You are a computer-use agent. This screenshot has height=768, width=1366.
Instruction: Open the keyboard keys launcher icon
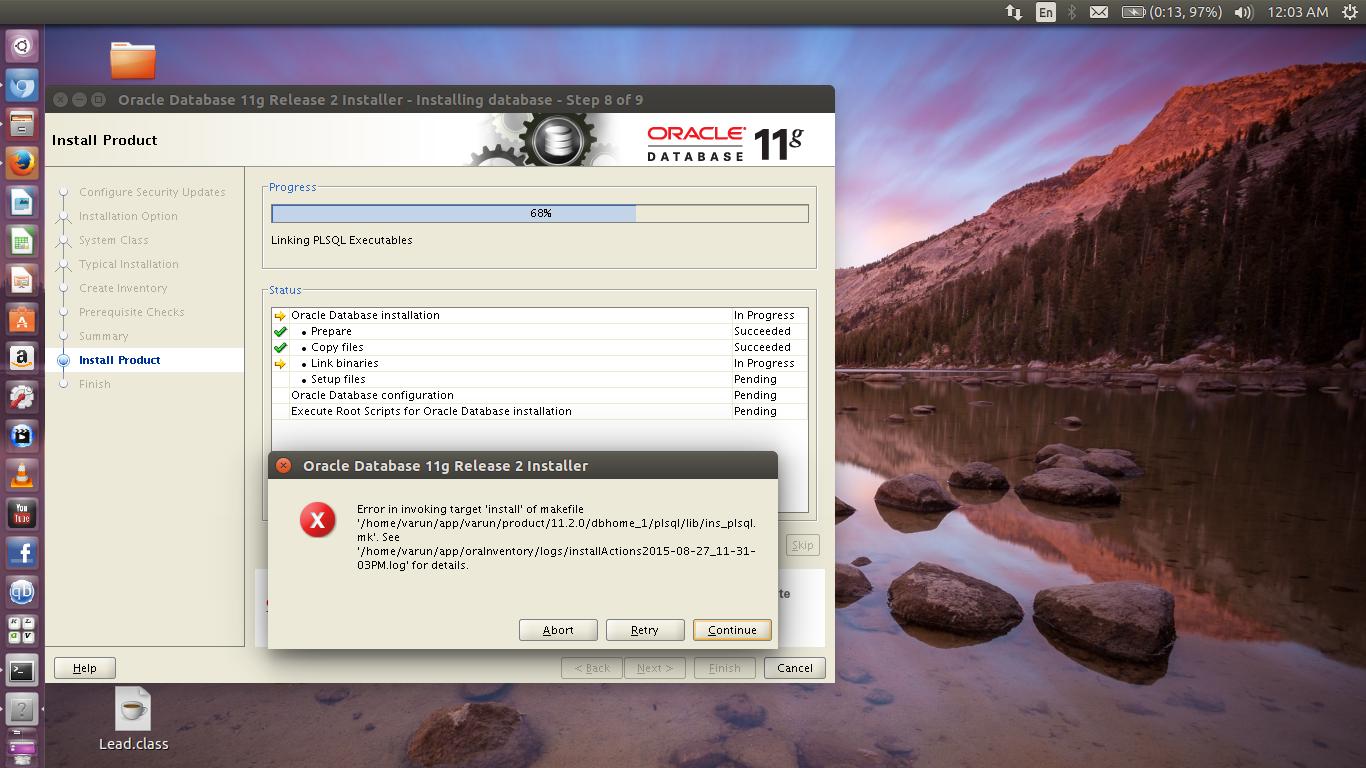tap(22, 631)
